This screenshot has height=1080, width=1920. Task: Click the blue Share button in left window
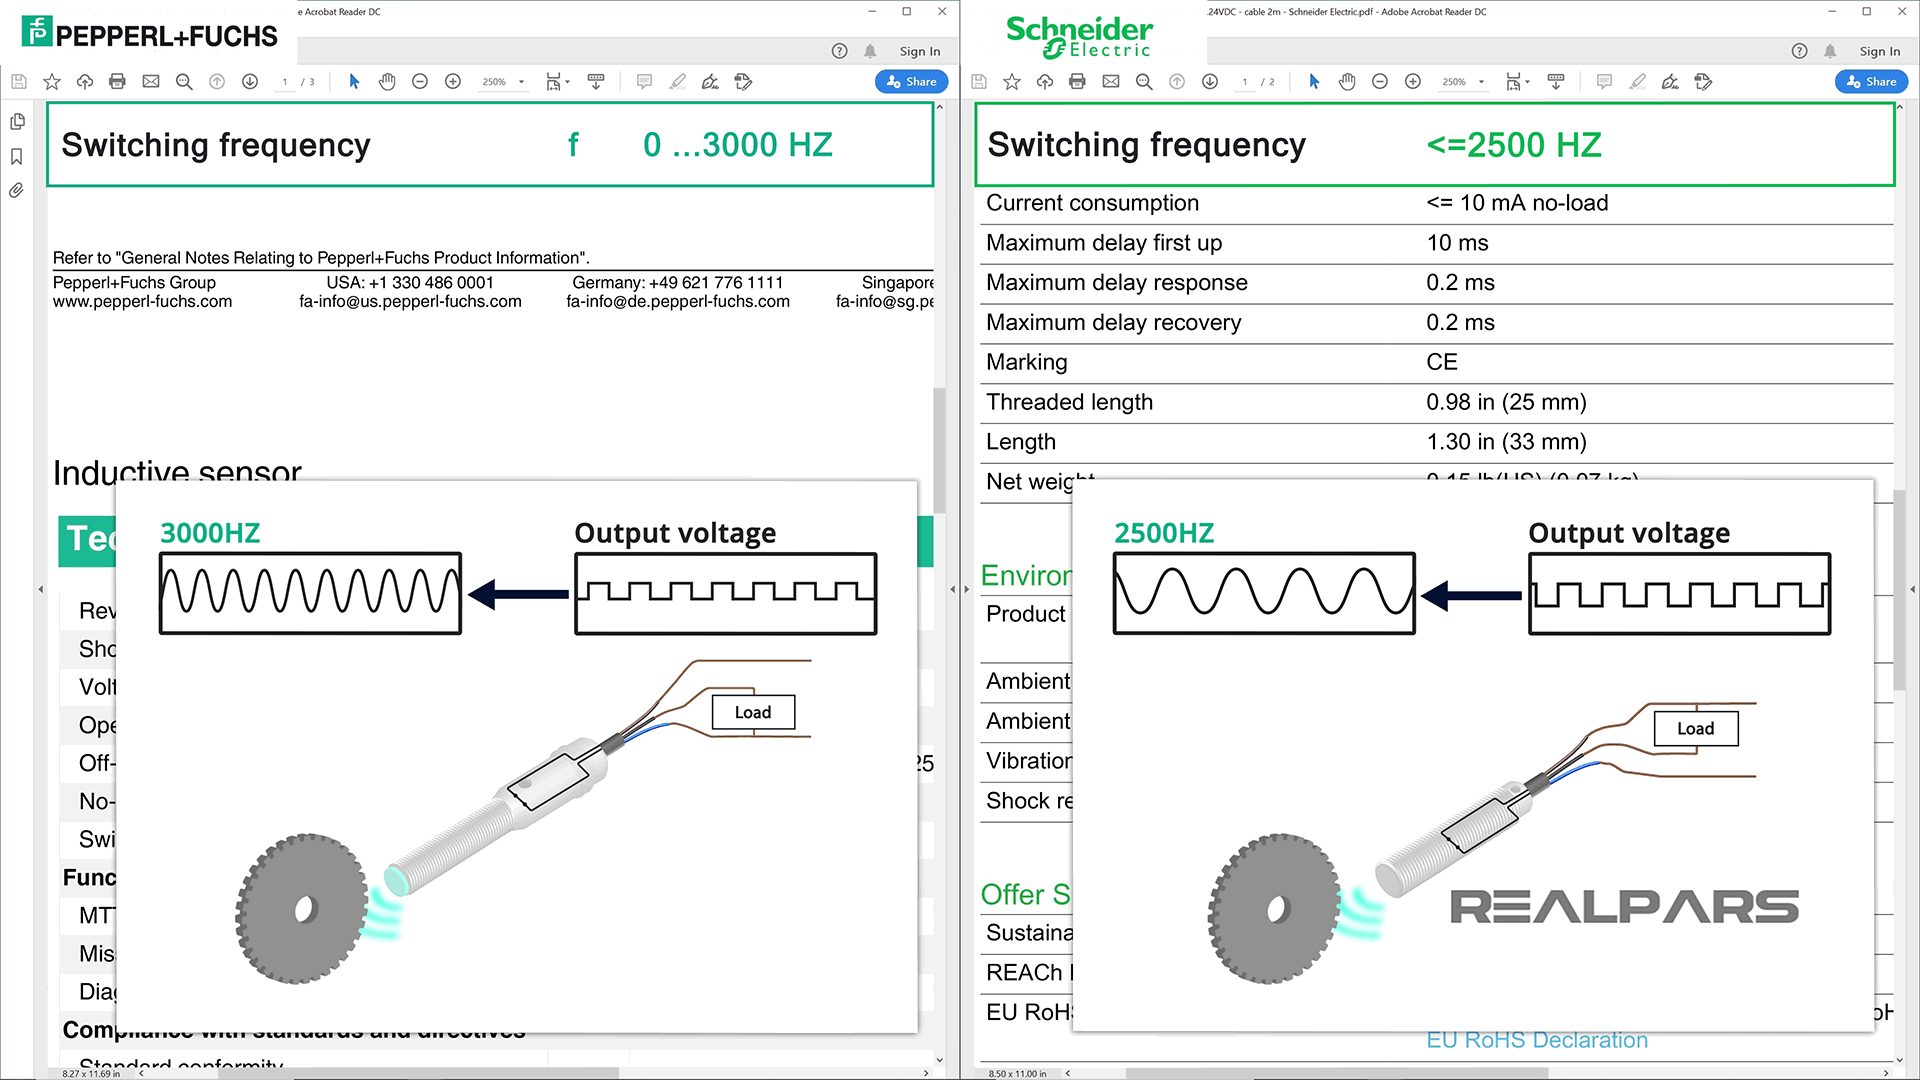pos(910,81)
